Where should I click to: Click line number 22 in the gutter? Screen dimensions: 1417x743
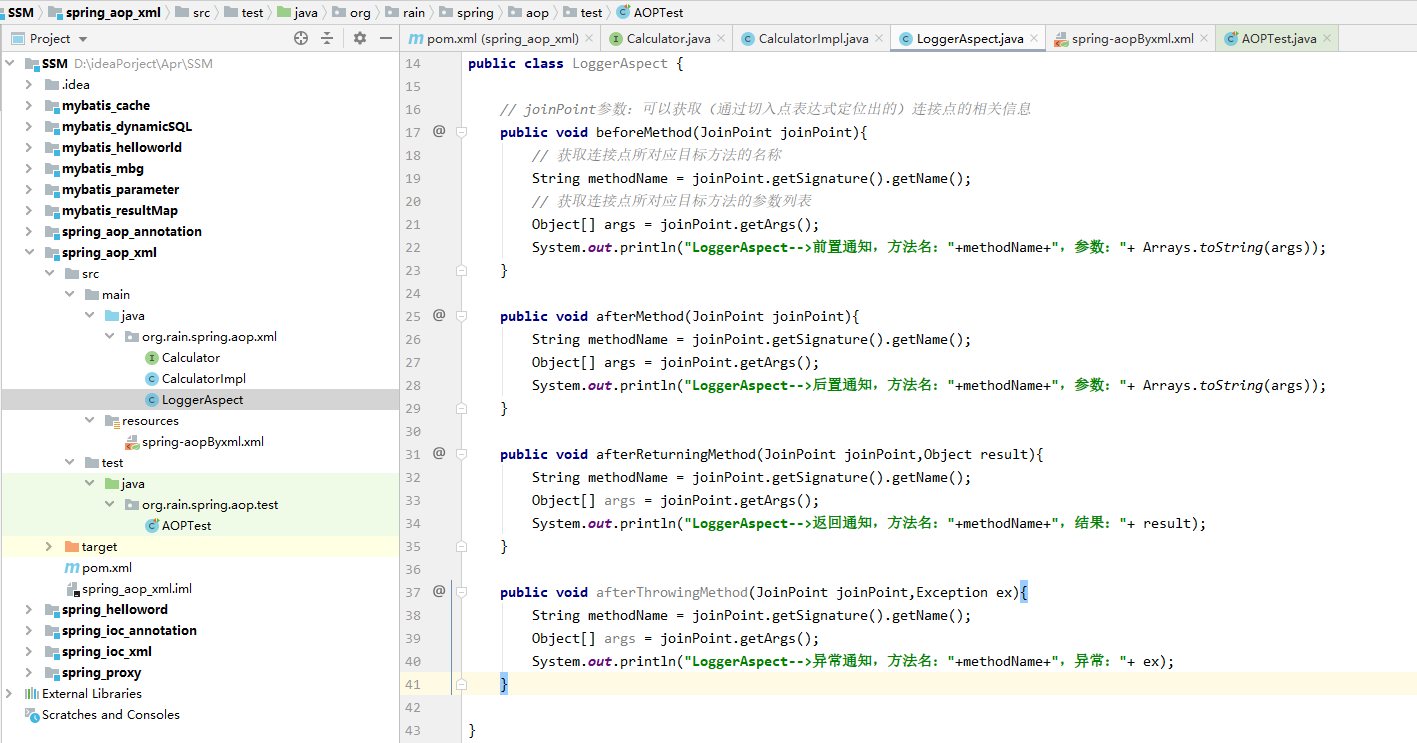414,247
